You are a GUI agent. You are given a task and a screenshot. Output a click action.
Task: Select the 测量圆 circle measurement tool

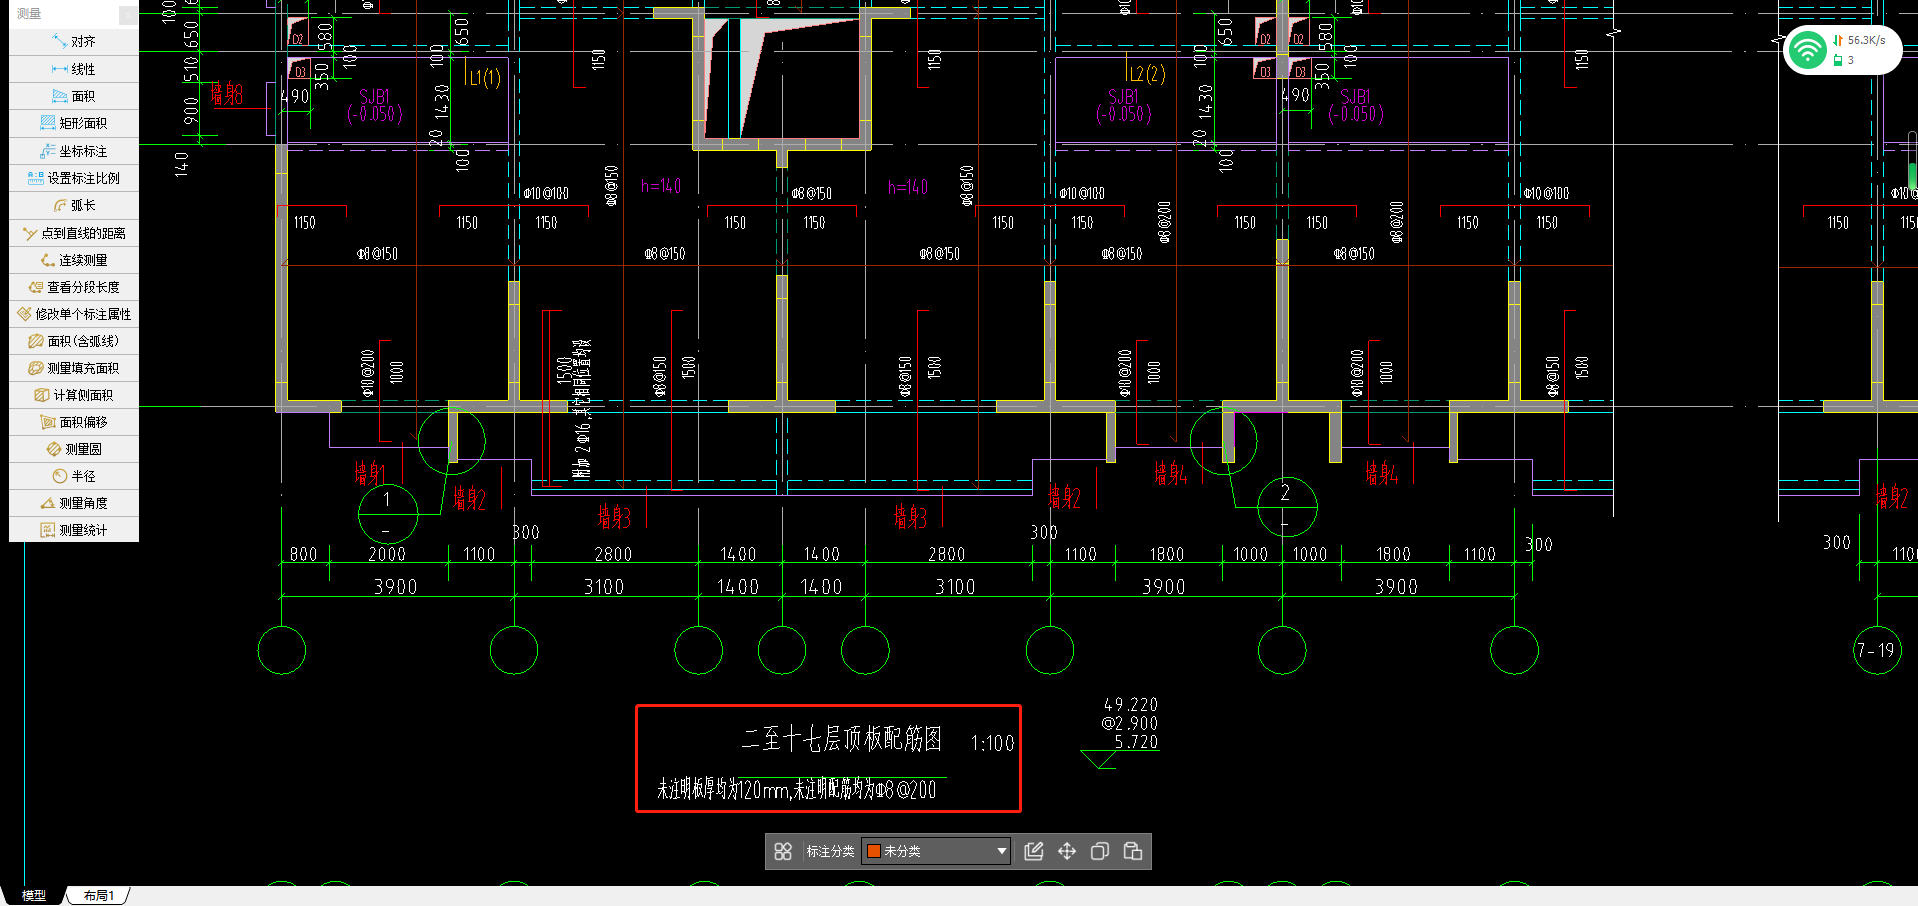point(74,449)
